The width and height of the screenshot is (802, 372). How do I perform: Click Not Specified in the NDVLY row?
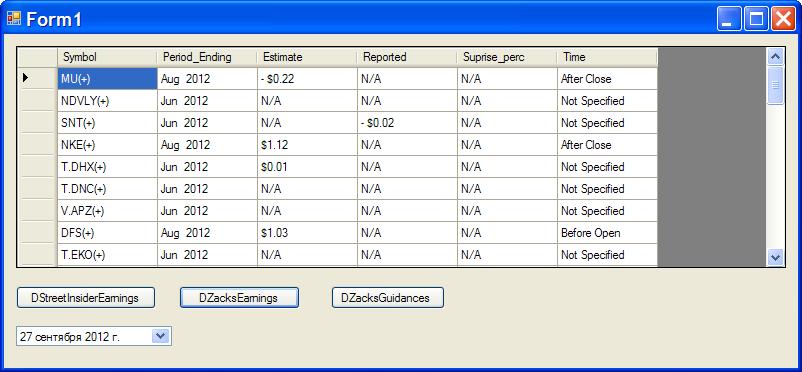point(607,101)
